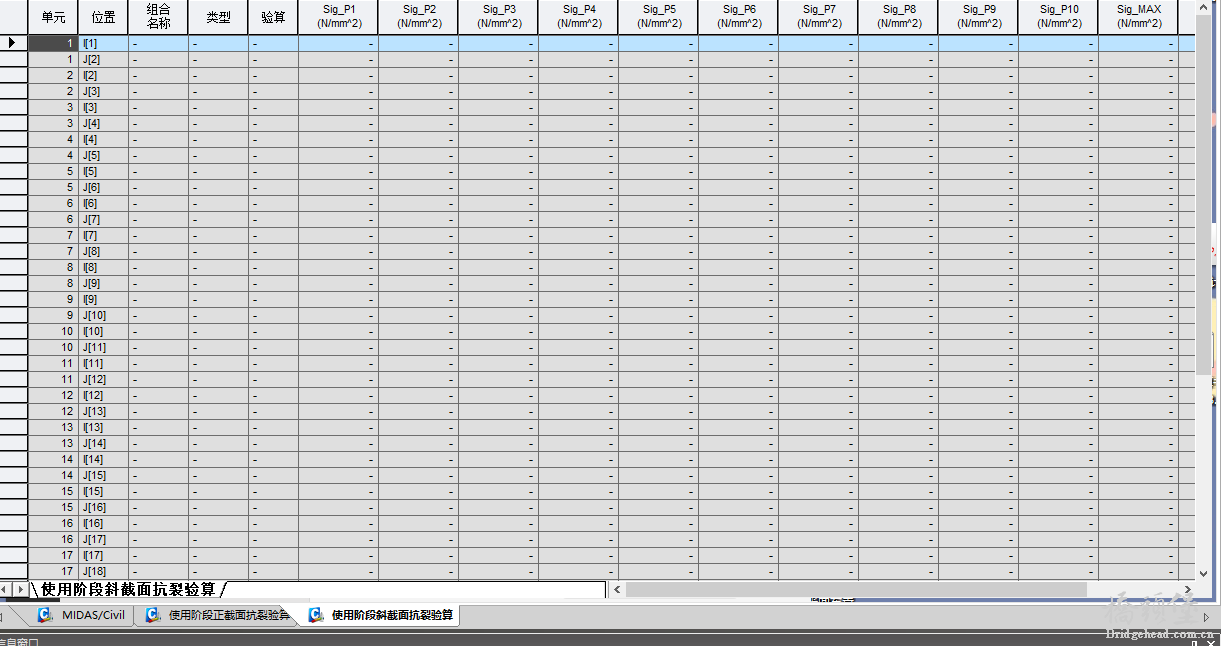1221x646 pixels.
Task: Click the Sig_P10 column header
Action: [1058, 17]
